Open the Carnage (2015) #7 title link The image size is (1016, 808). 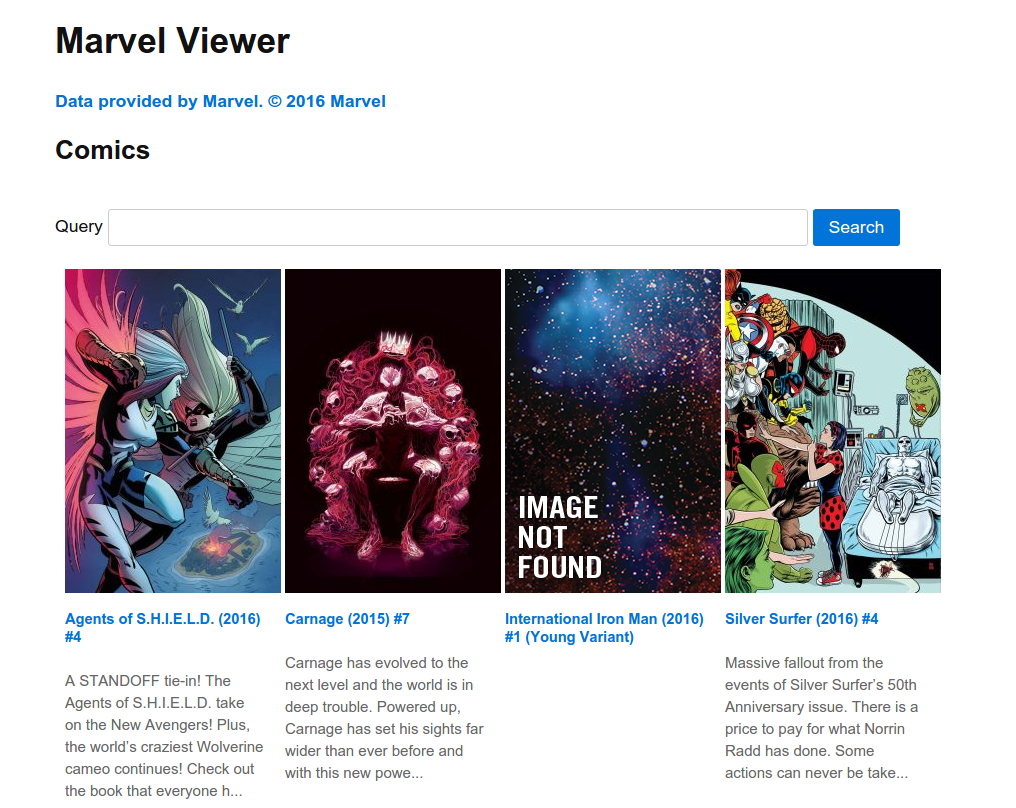pos(347,619)
